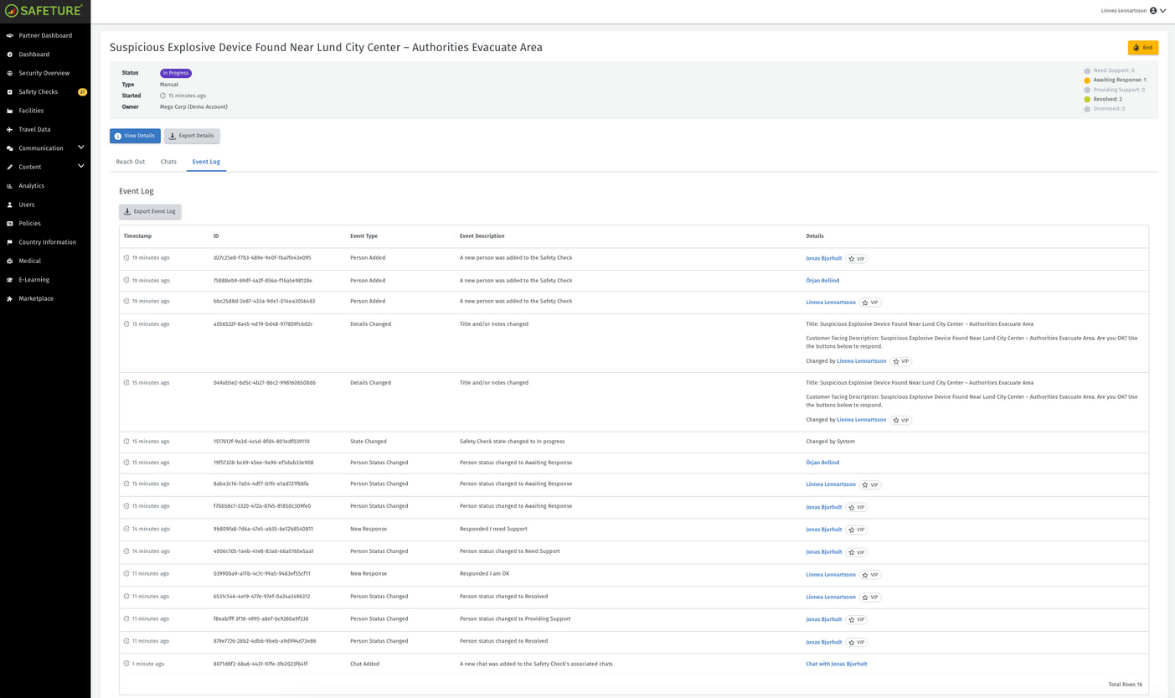The height and width of the screenshot is (698, 1175).
Task: Click the Medical icon in sidebar
Action: coord(10,261)
